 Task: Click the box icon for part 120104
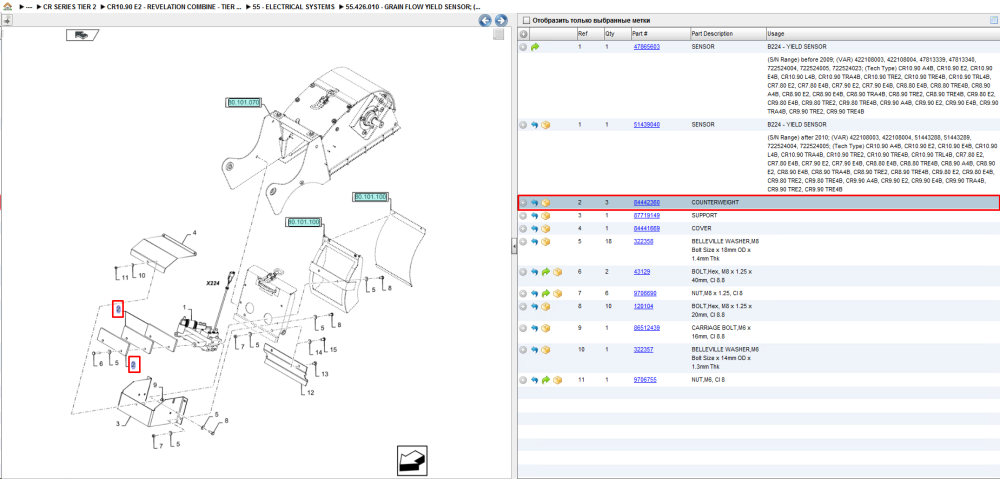coord(546,307)
